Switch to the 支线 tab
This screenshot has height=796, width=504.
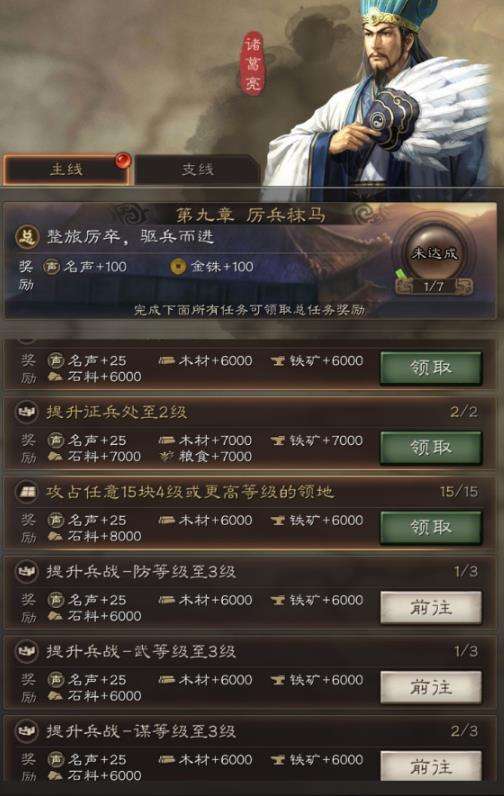pyautogui.click(x=198, y=169)
